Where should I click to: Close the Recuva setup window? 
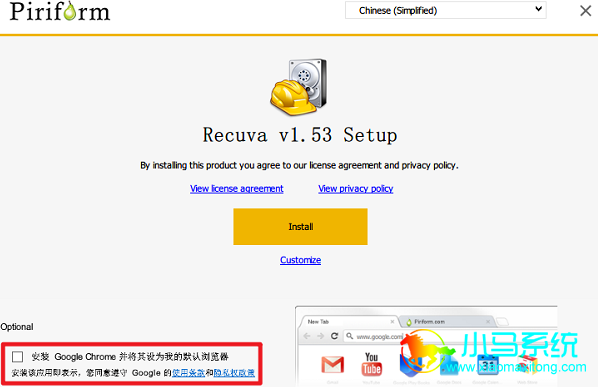tap(585, 11)
